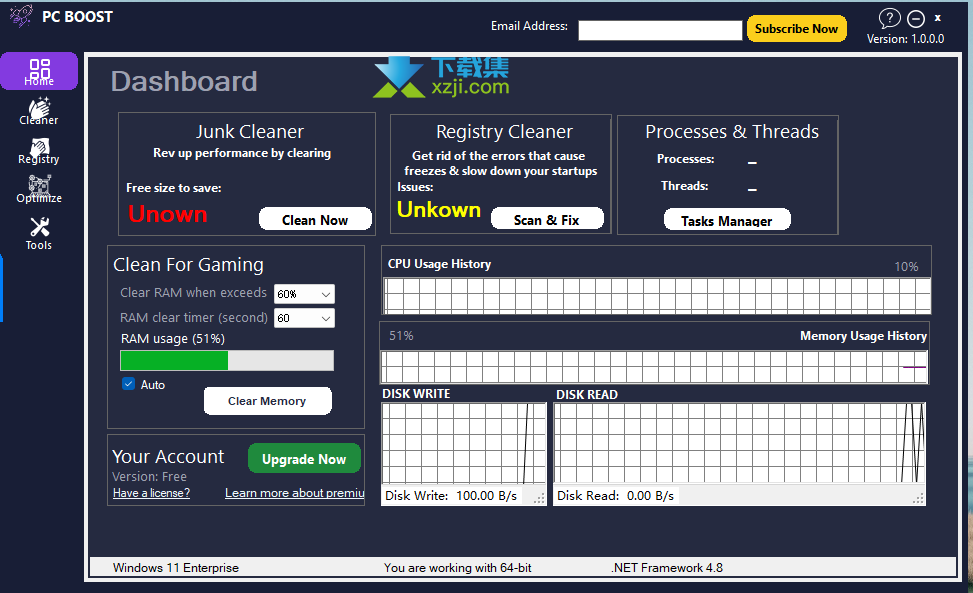Click the Email Address input field
The image size is (973, 593).
[x=660, y=30]
